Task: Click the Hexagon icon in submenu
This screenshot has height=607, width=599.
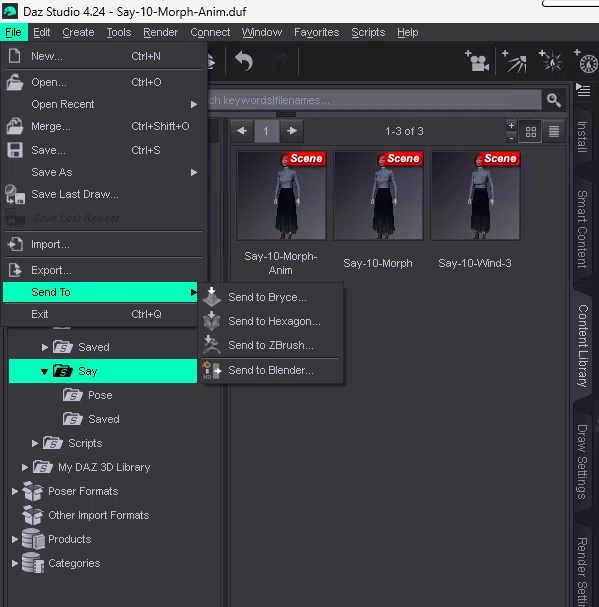Action: click(211, 321)
